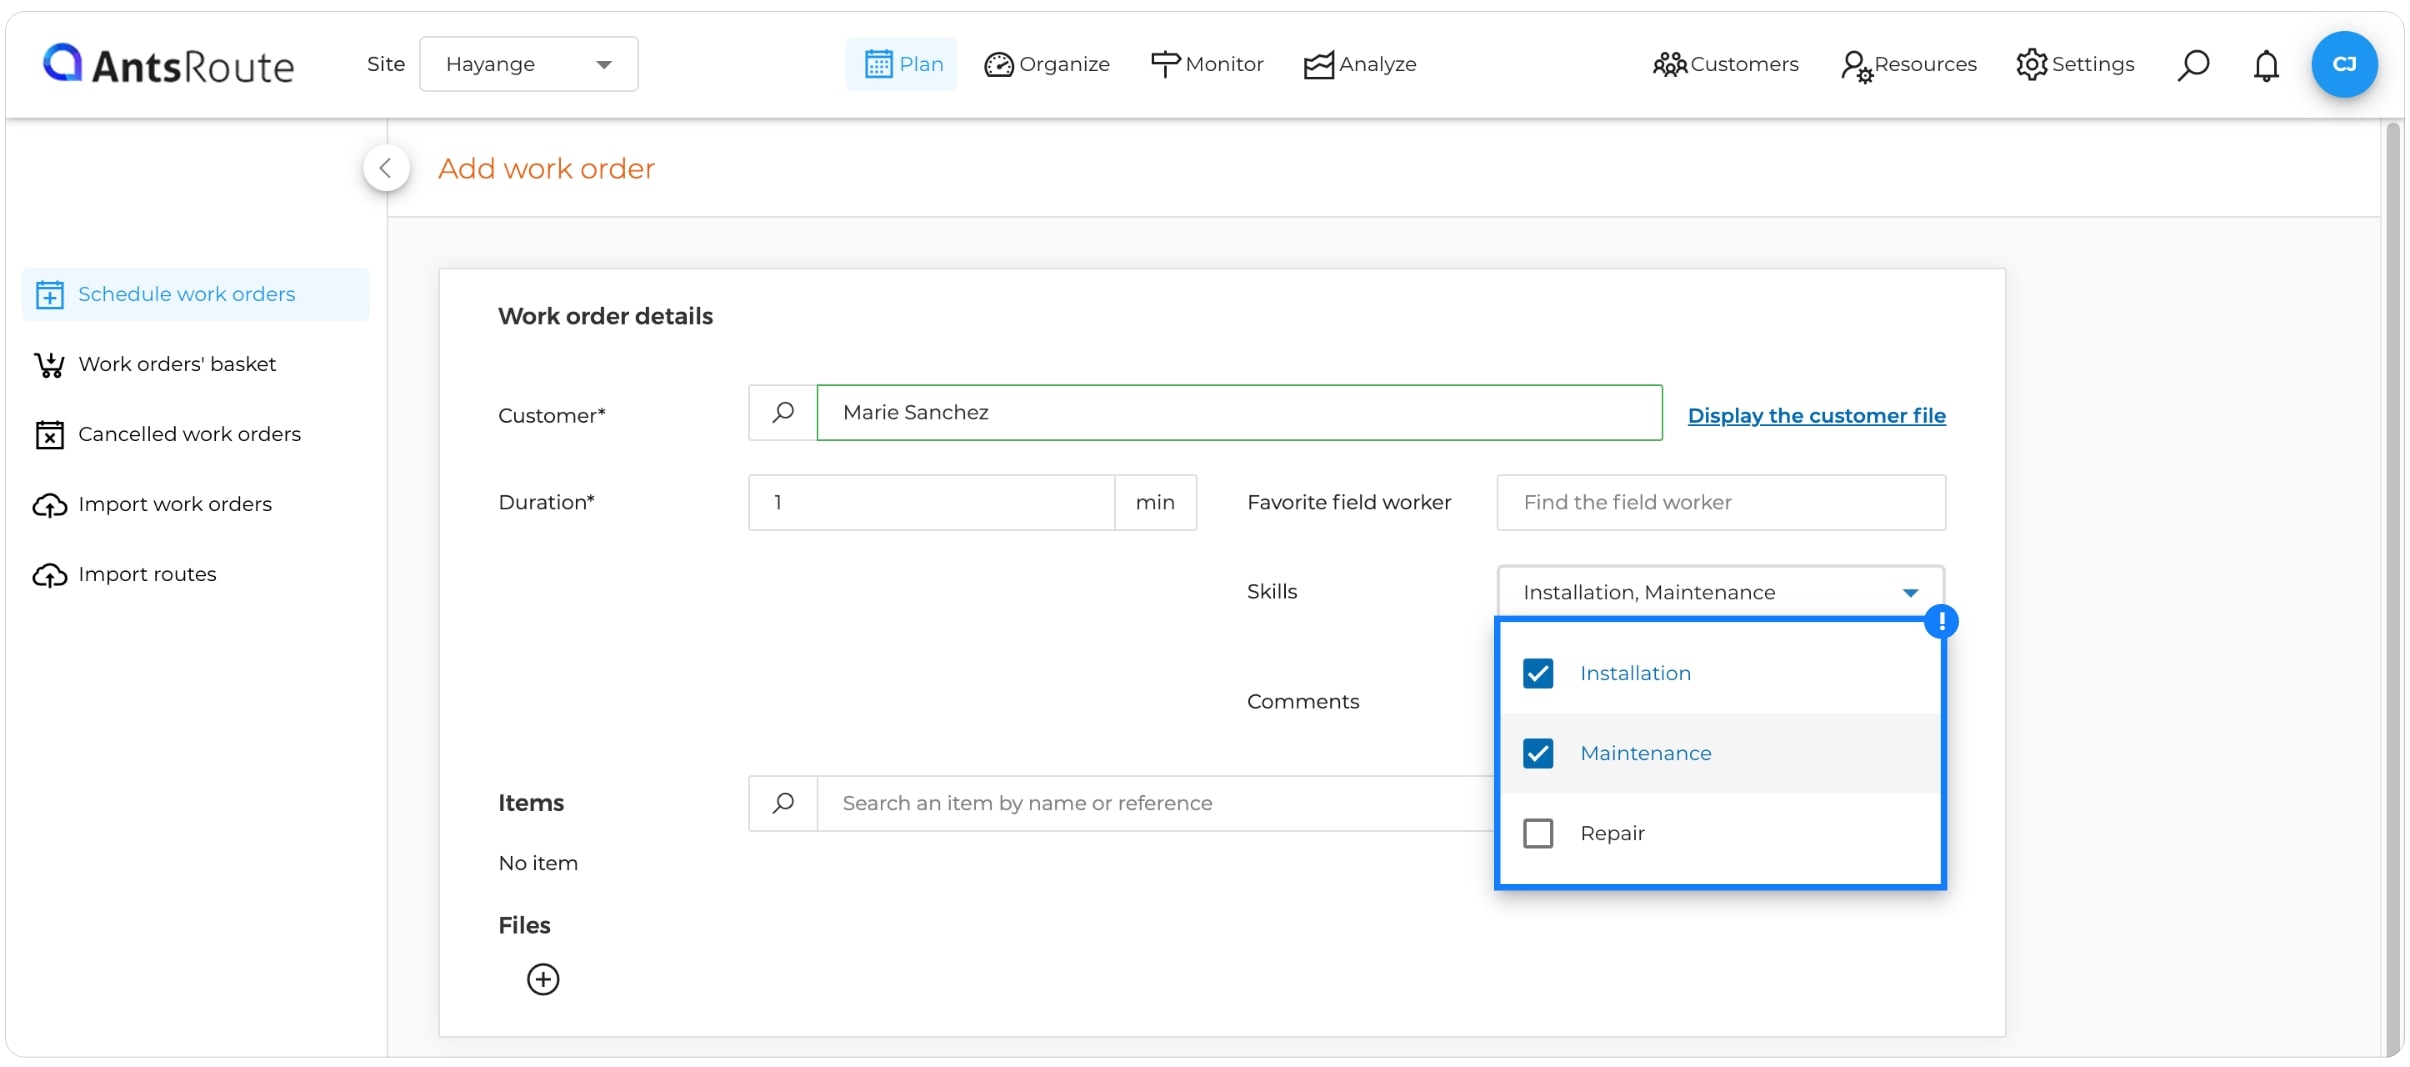Collapse the sidebar with the back chevron
Viewport: 2410px width, 1067px height.
tap(386, 168)
